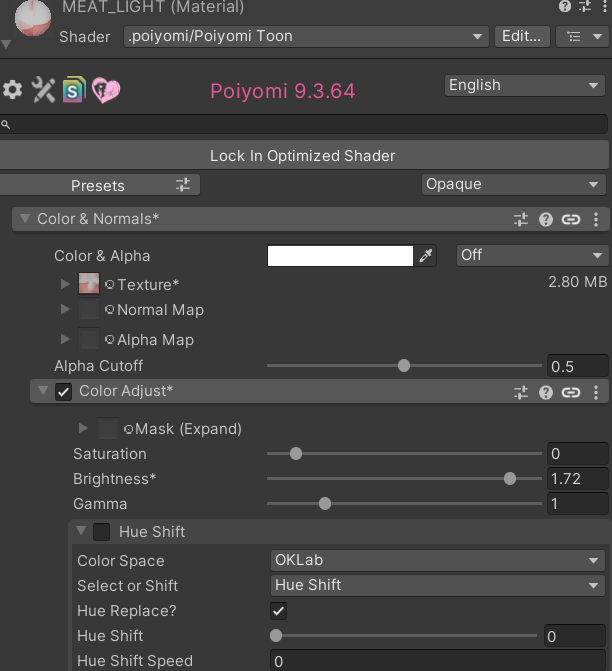Click the MEAT_LIGHT material preview sphere
612x671 pixels.
click(x=33, y=18)
